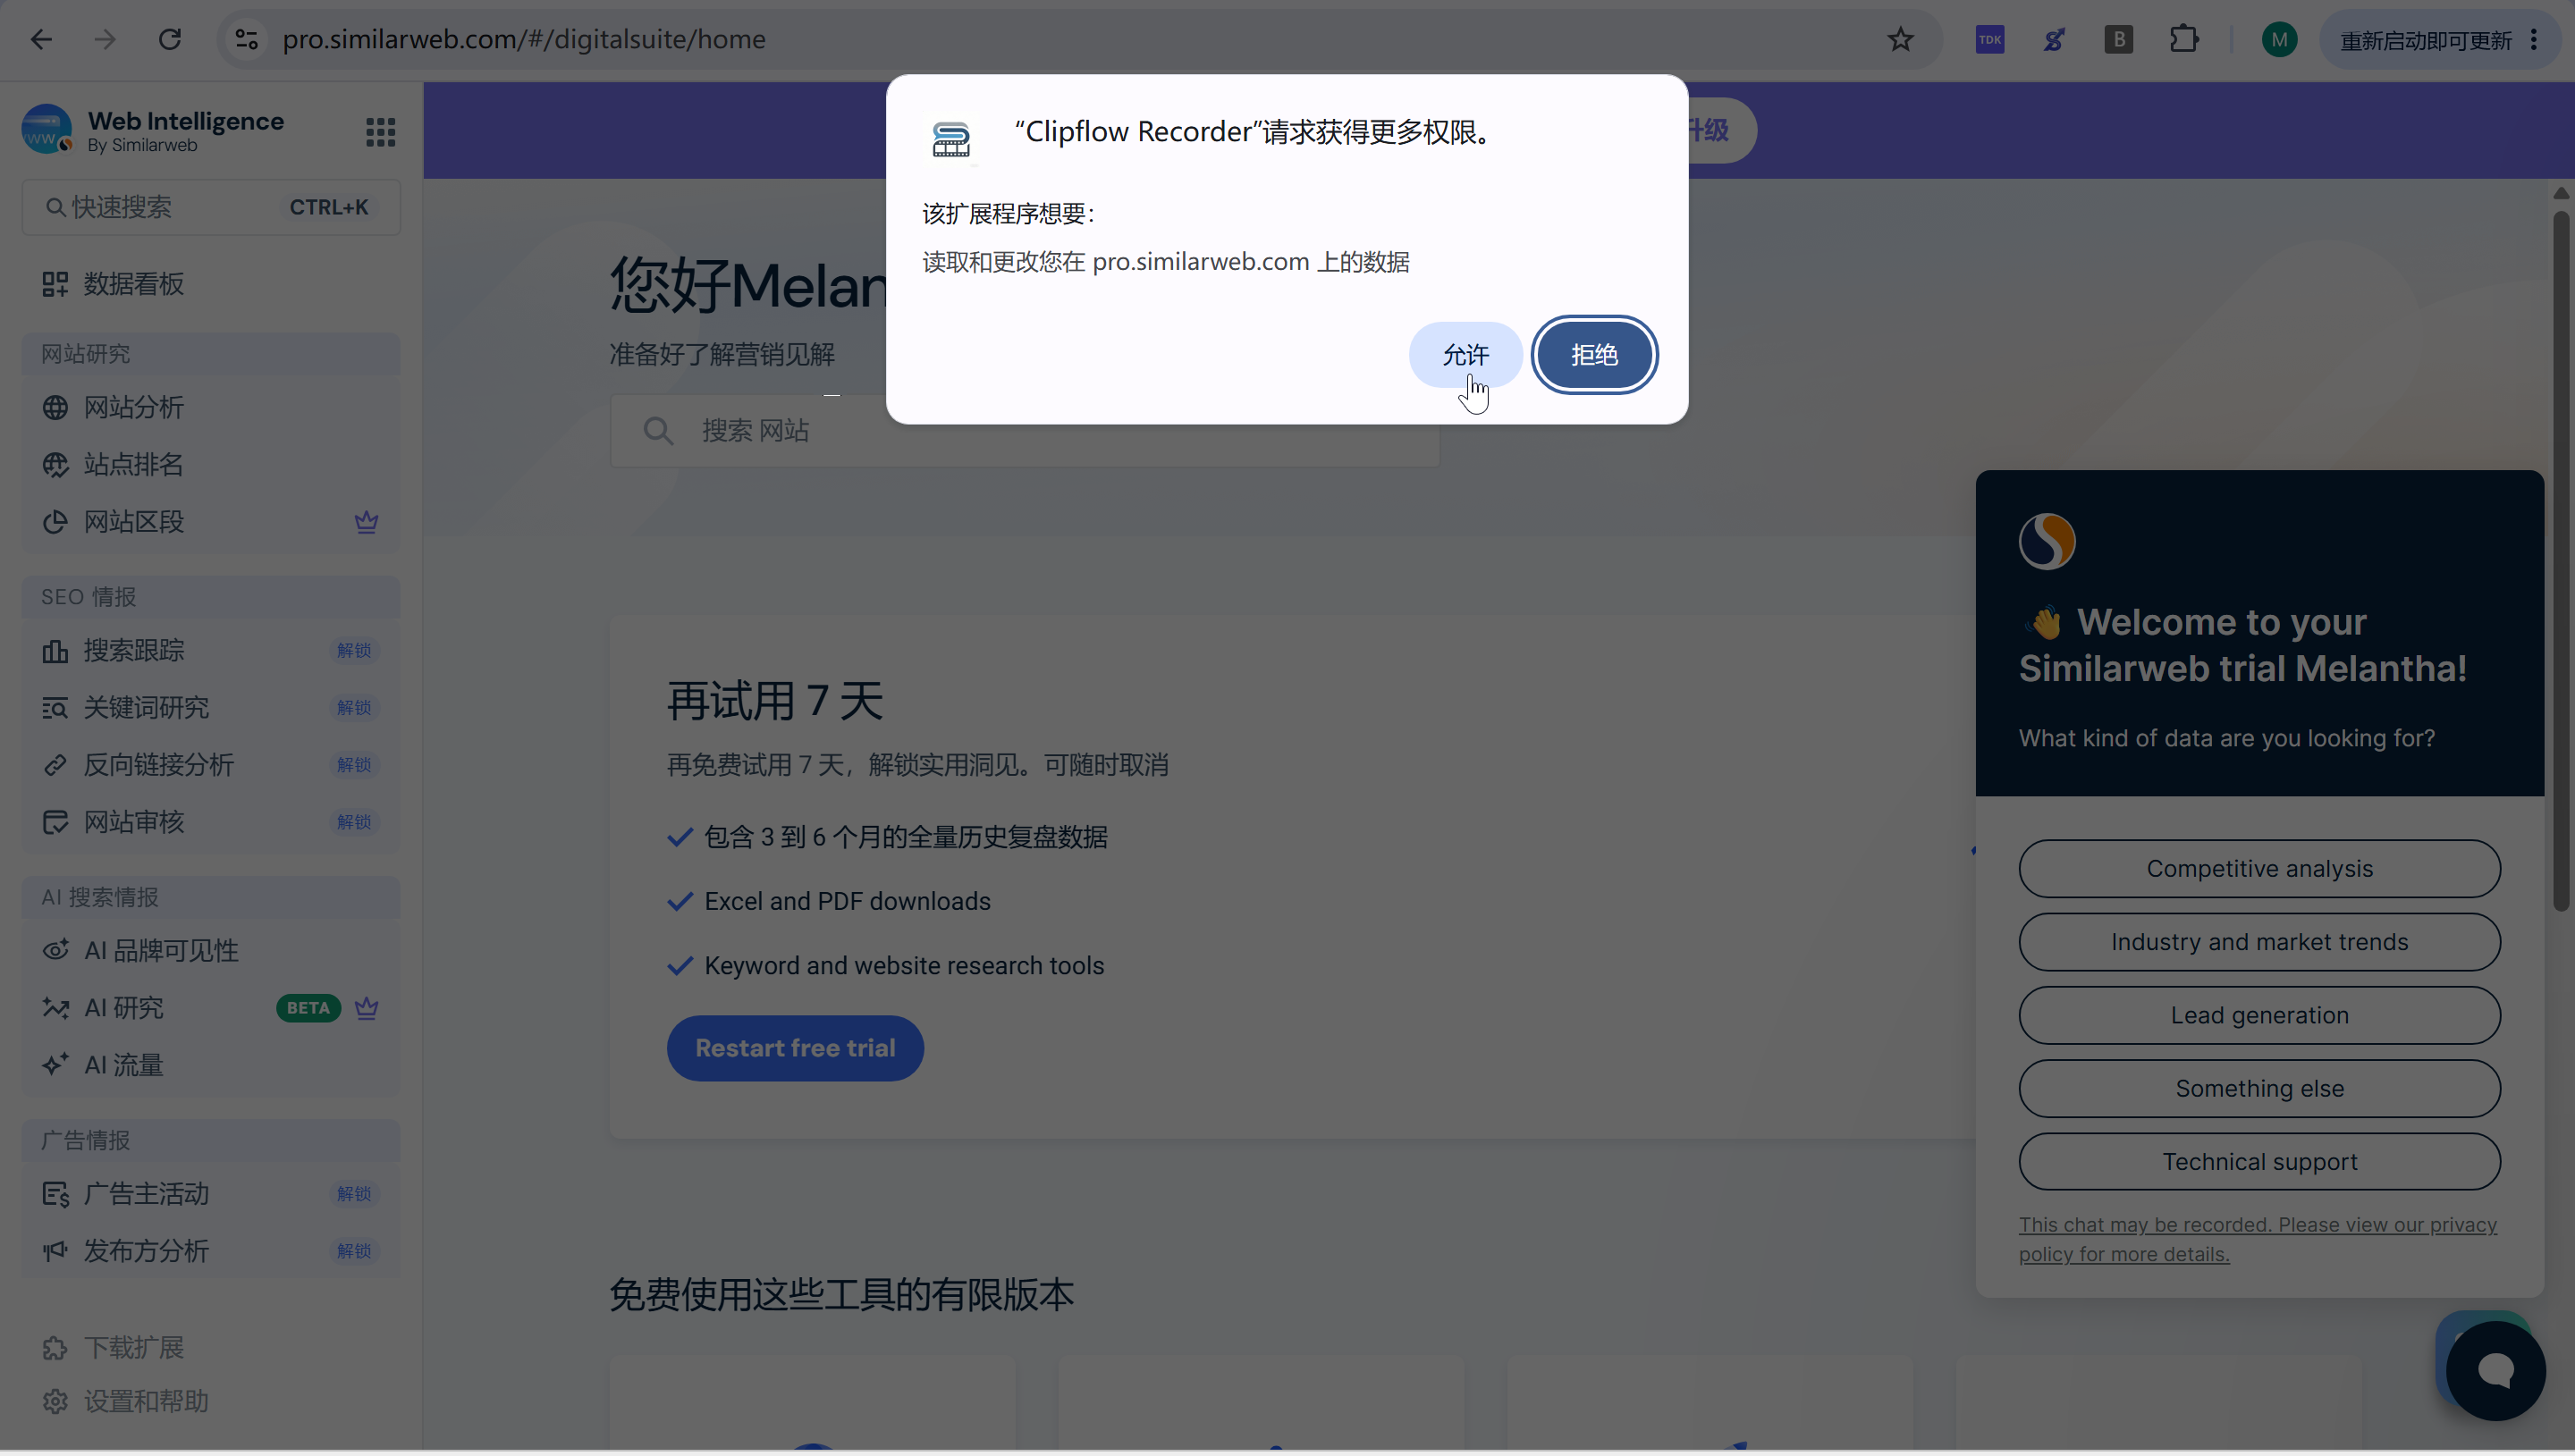Open the TDK extension icon
This screenshot has height=1456, width=2575.
click(x=1990, y=39)
